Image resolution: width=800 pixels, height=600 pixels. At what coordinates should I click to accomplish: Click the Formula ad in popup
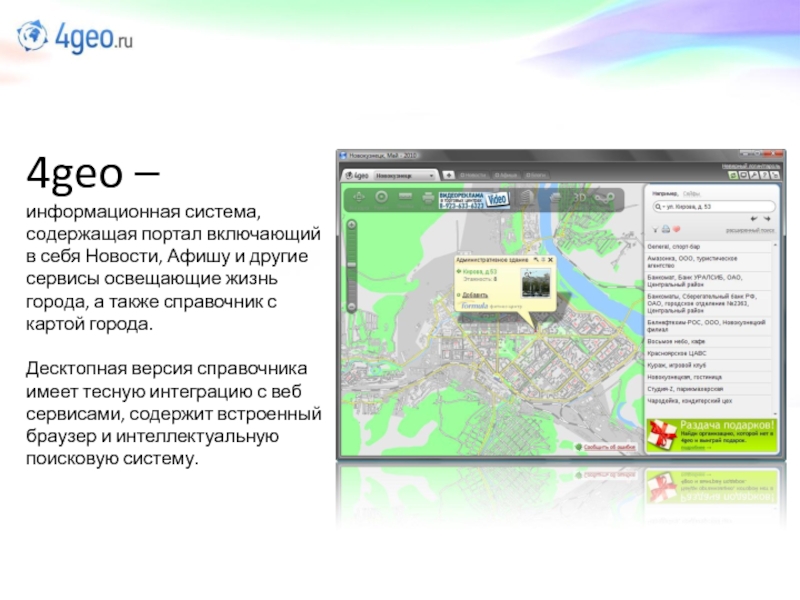pos(491,306)
